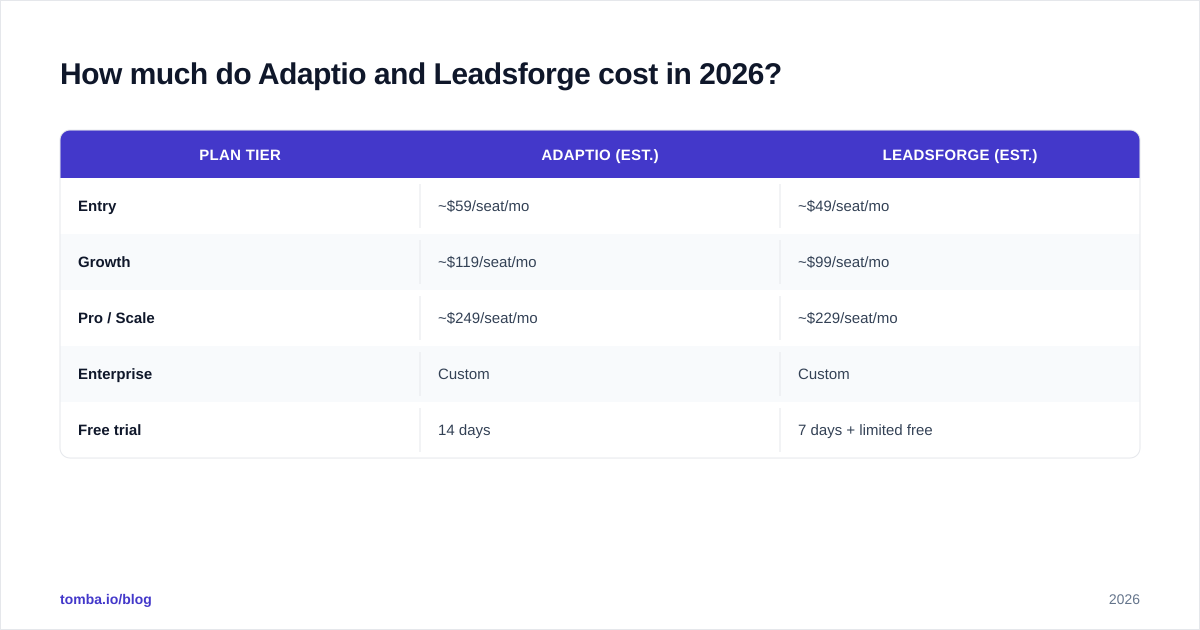
Task: Click Custom in the Adaptio Enterprise cell
Action: (x=464, y=374)
